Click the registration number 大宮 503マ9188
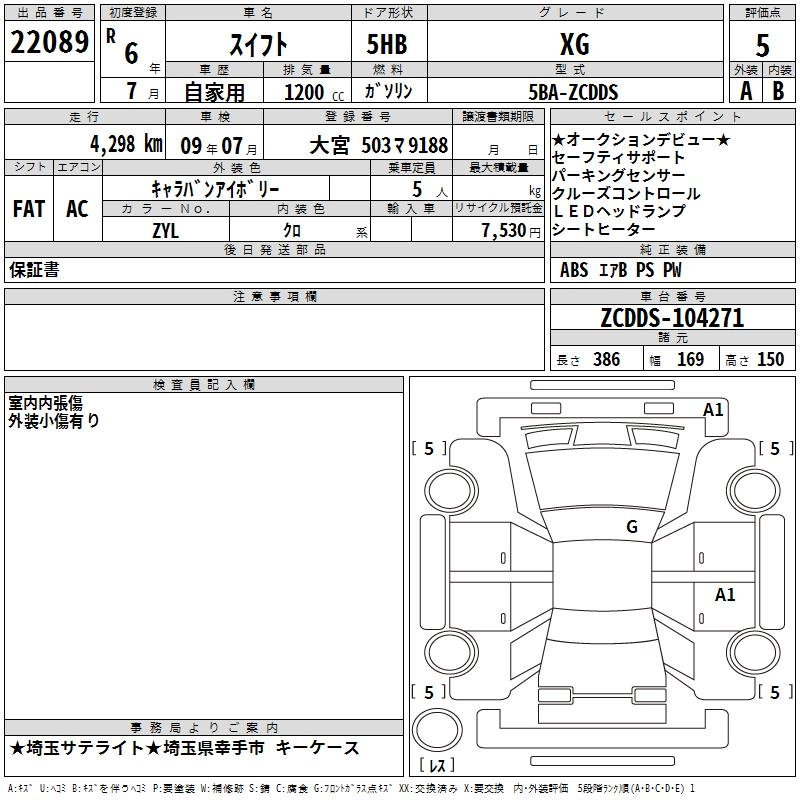Image resolution: width=800 pixels, height=800 pixels. [379, 145]
